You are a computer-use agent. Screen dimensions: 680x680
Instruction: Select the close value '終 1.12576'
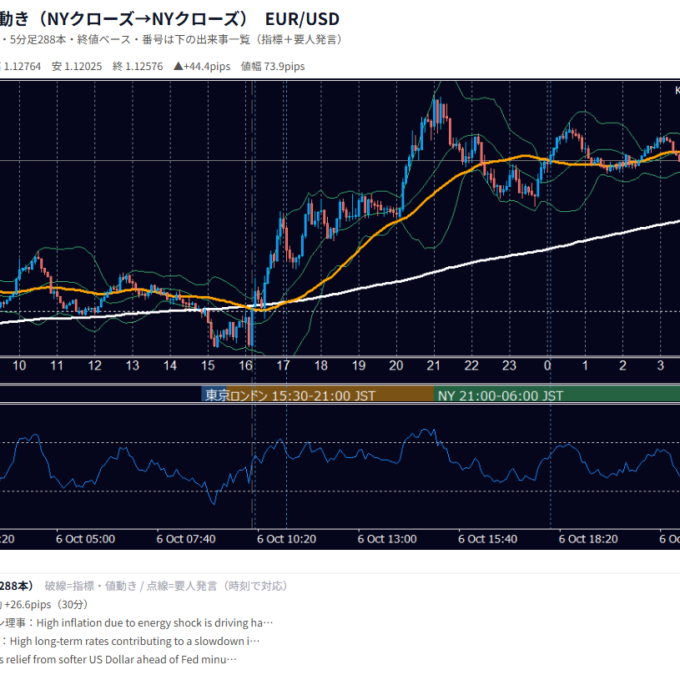(137, 66)
